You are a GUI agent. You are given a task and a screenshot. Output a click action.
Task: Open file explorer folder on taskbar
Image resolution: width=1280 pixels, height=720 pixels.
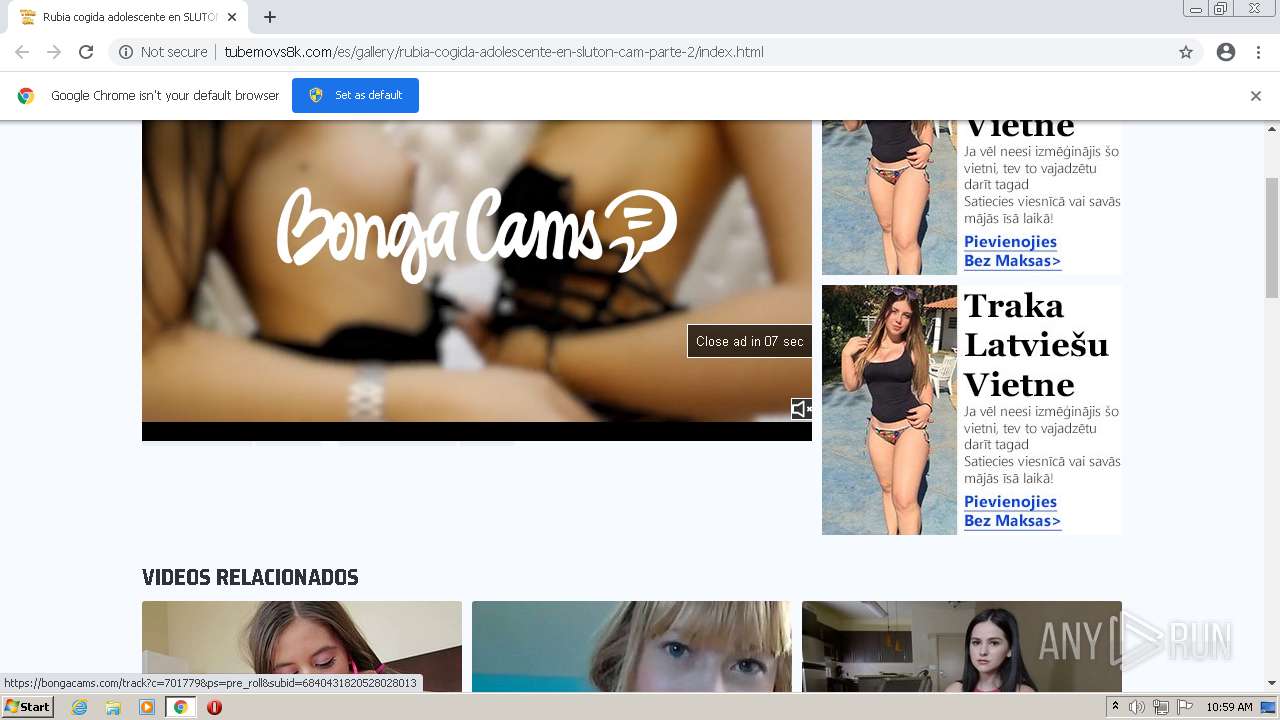pos(113,707)
